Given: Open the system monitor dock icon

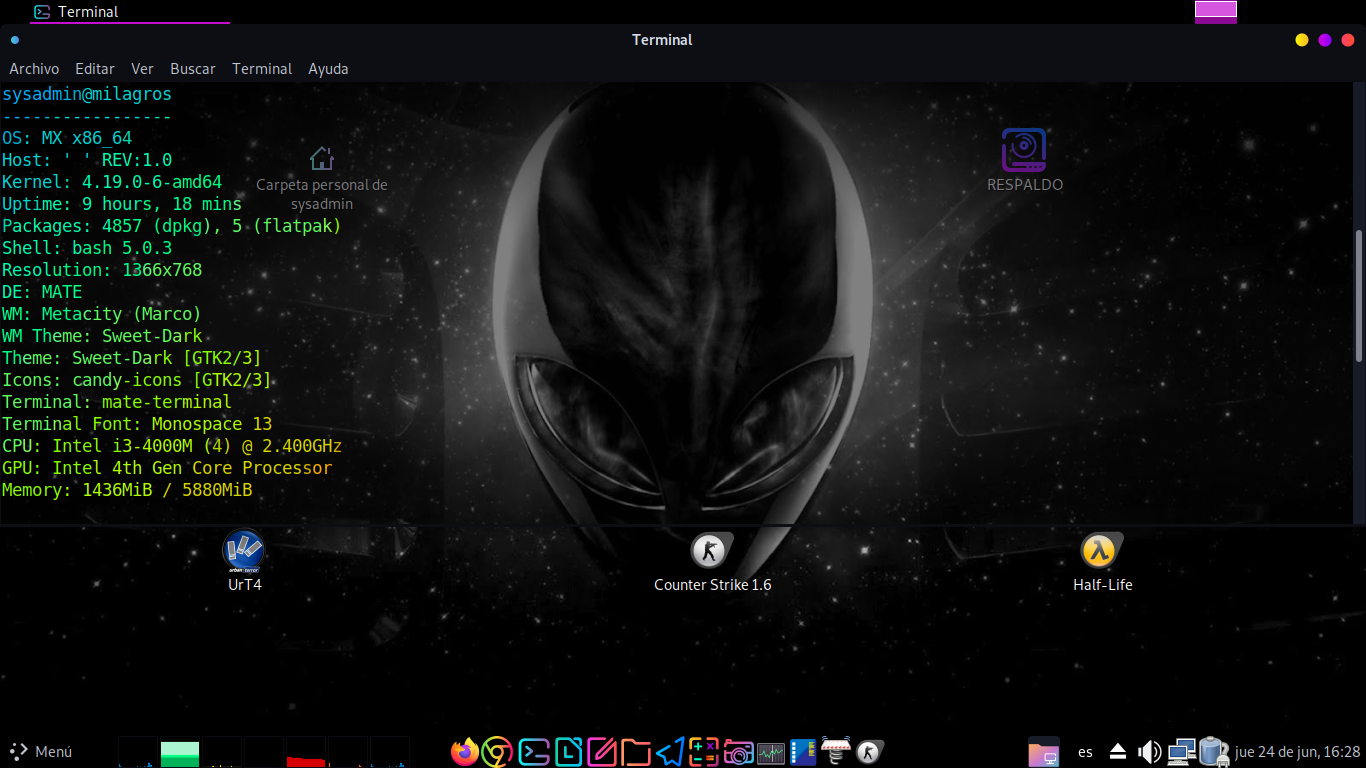Looking at the screenshot, I should click(771, 752).
